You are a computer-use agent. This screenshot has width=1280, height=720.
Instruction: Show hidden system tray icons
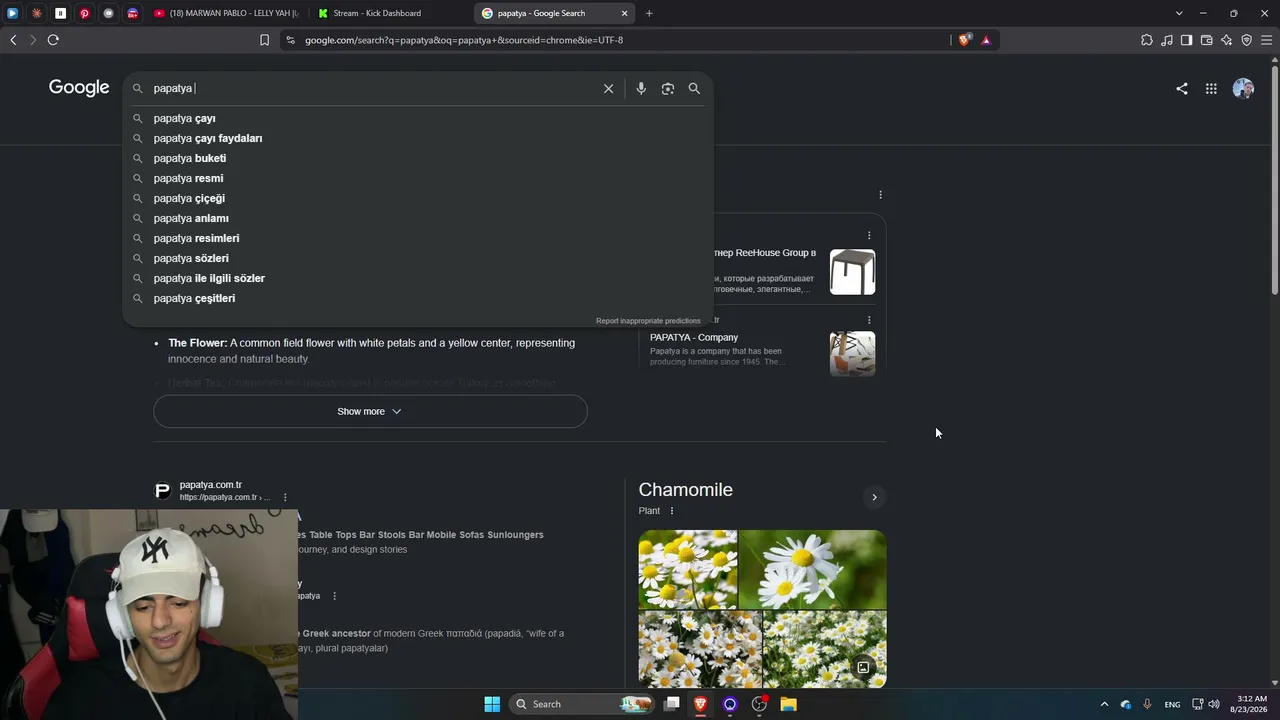[x=1104, y=704]
